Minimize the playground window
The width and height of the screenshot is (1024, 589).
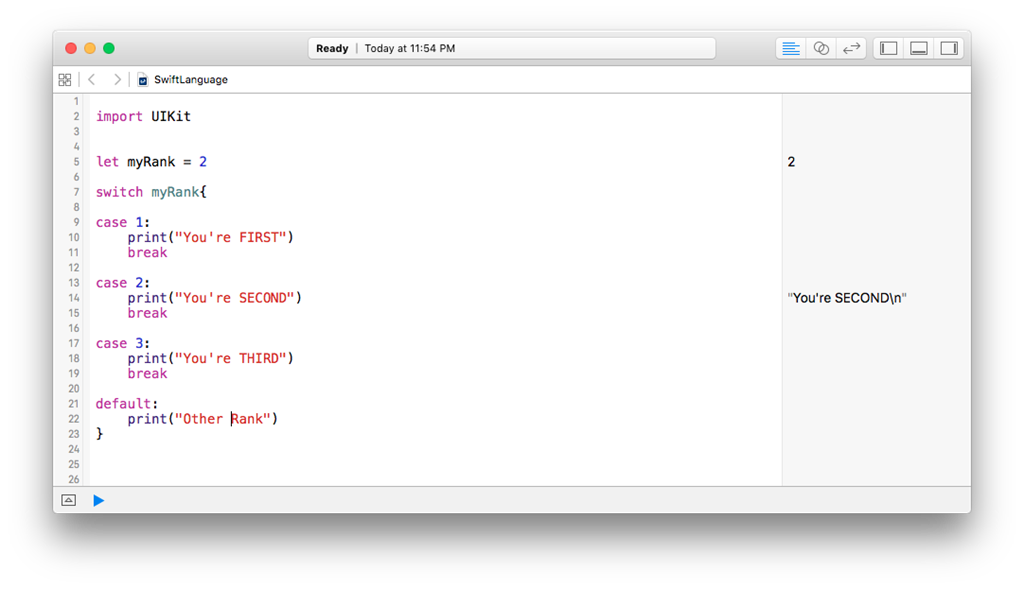pos(90,48)
